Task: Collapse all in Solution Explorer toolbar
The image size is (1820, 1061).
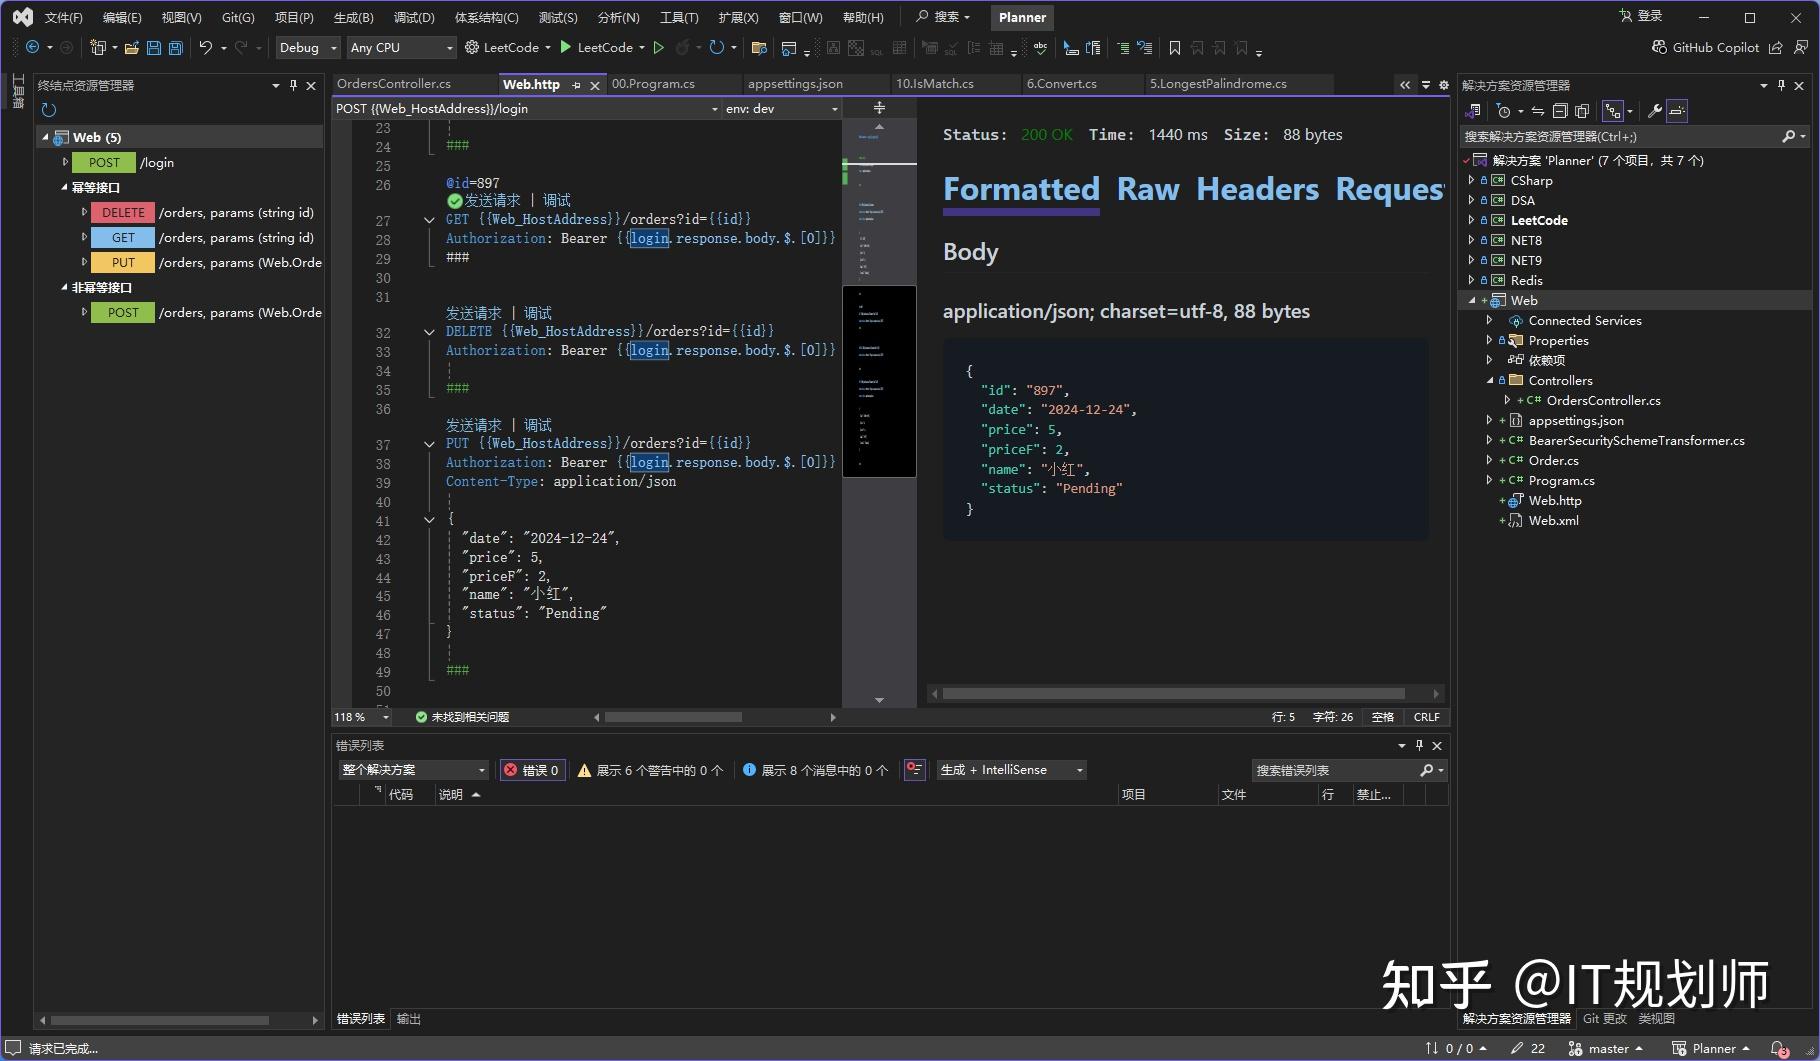Action: [1559, 111]
